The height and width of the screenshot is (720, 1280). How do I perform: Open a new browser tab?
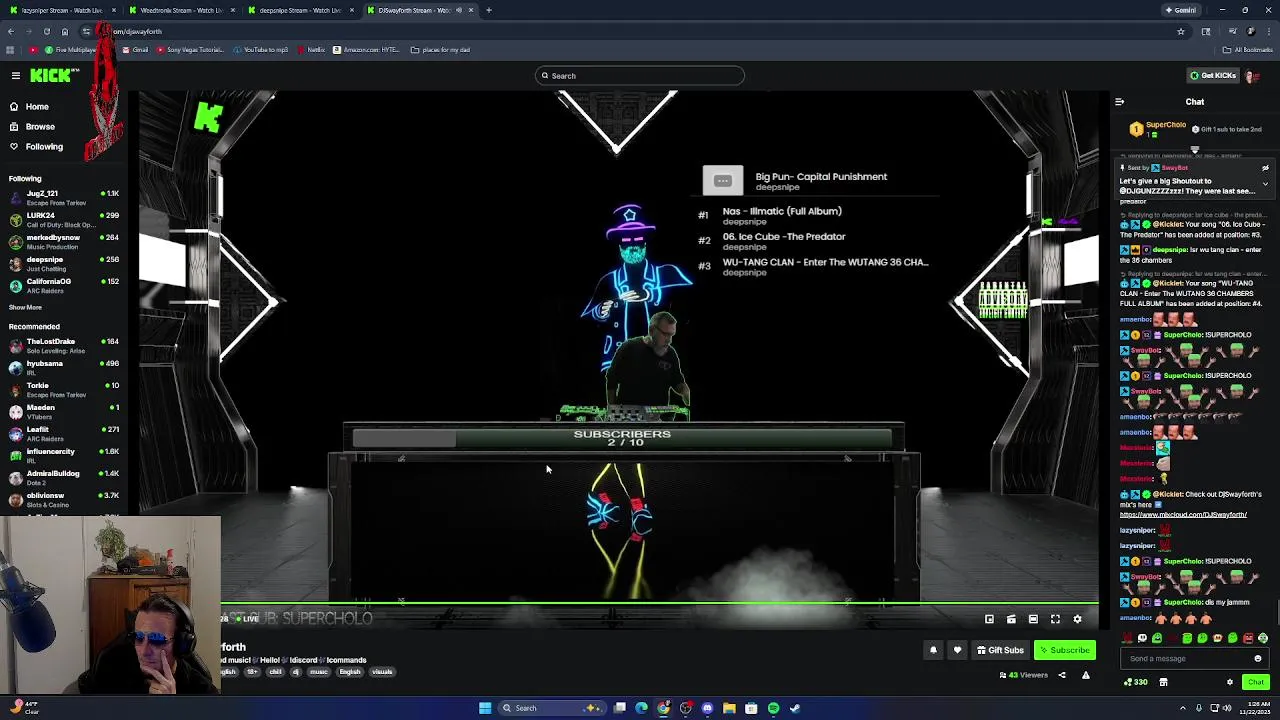coord(489,10)
